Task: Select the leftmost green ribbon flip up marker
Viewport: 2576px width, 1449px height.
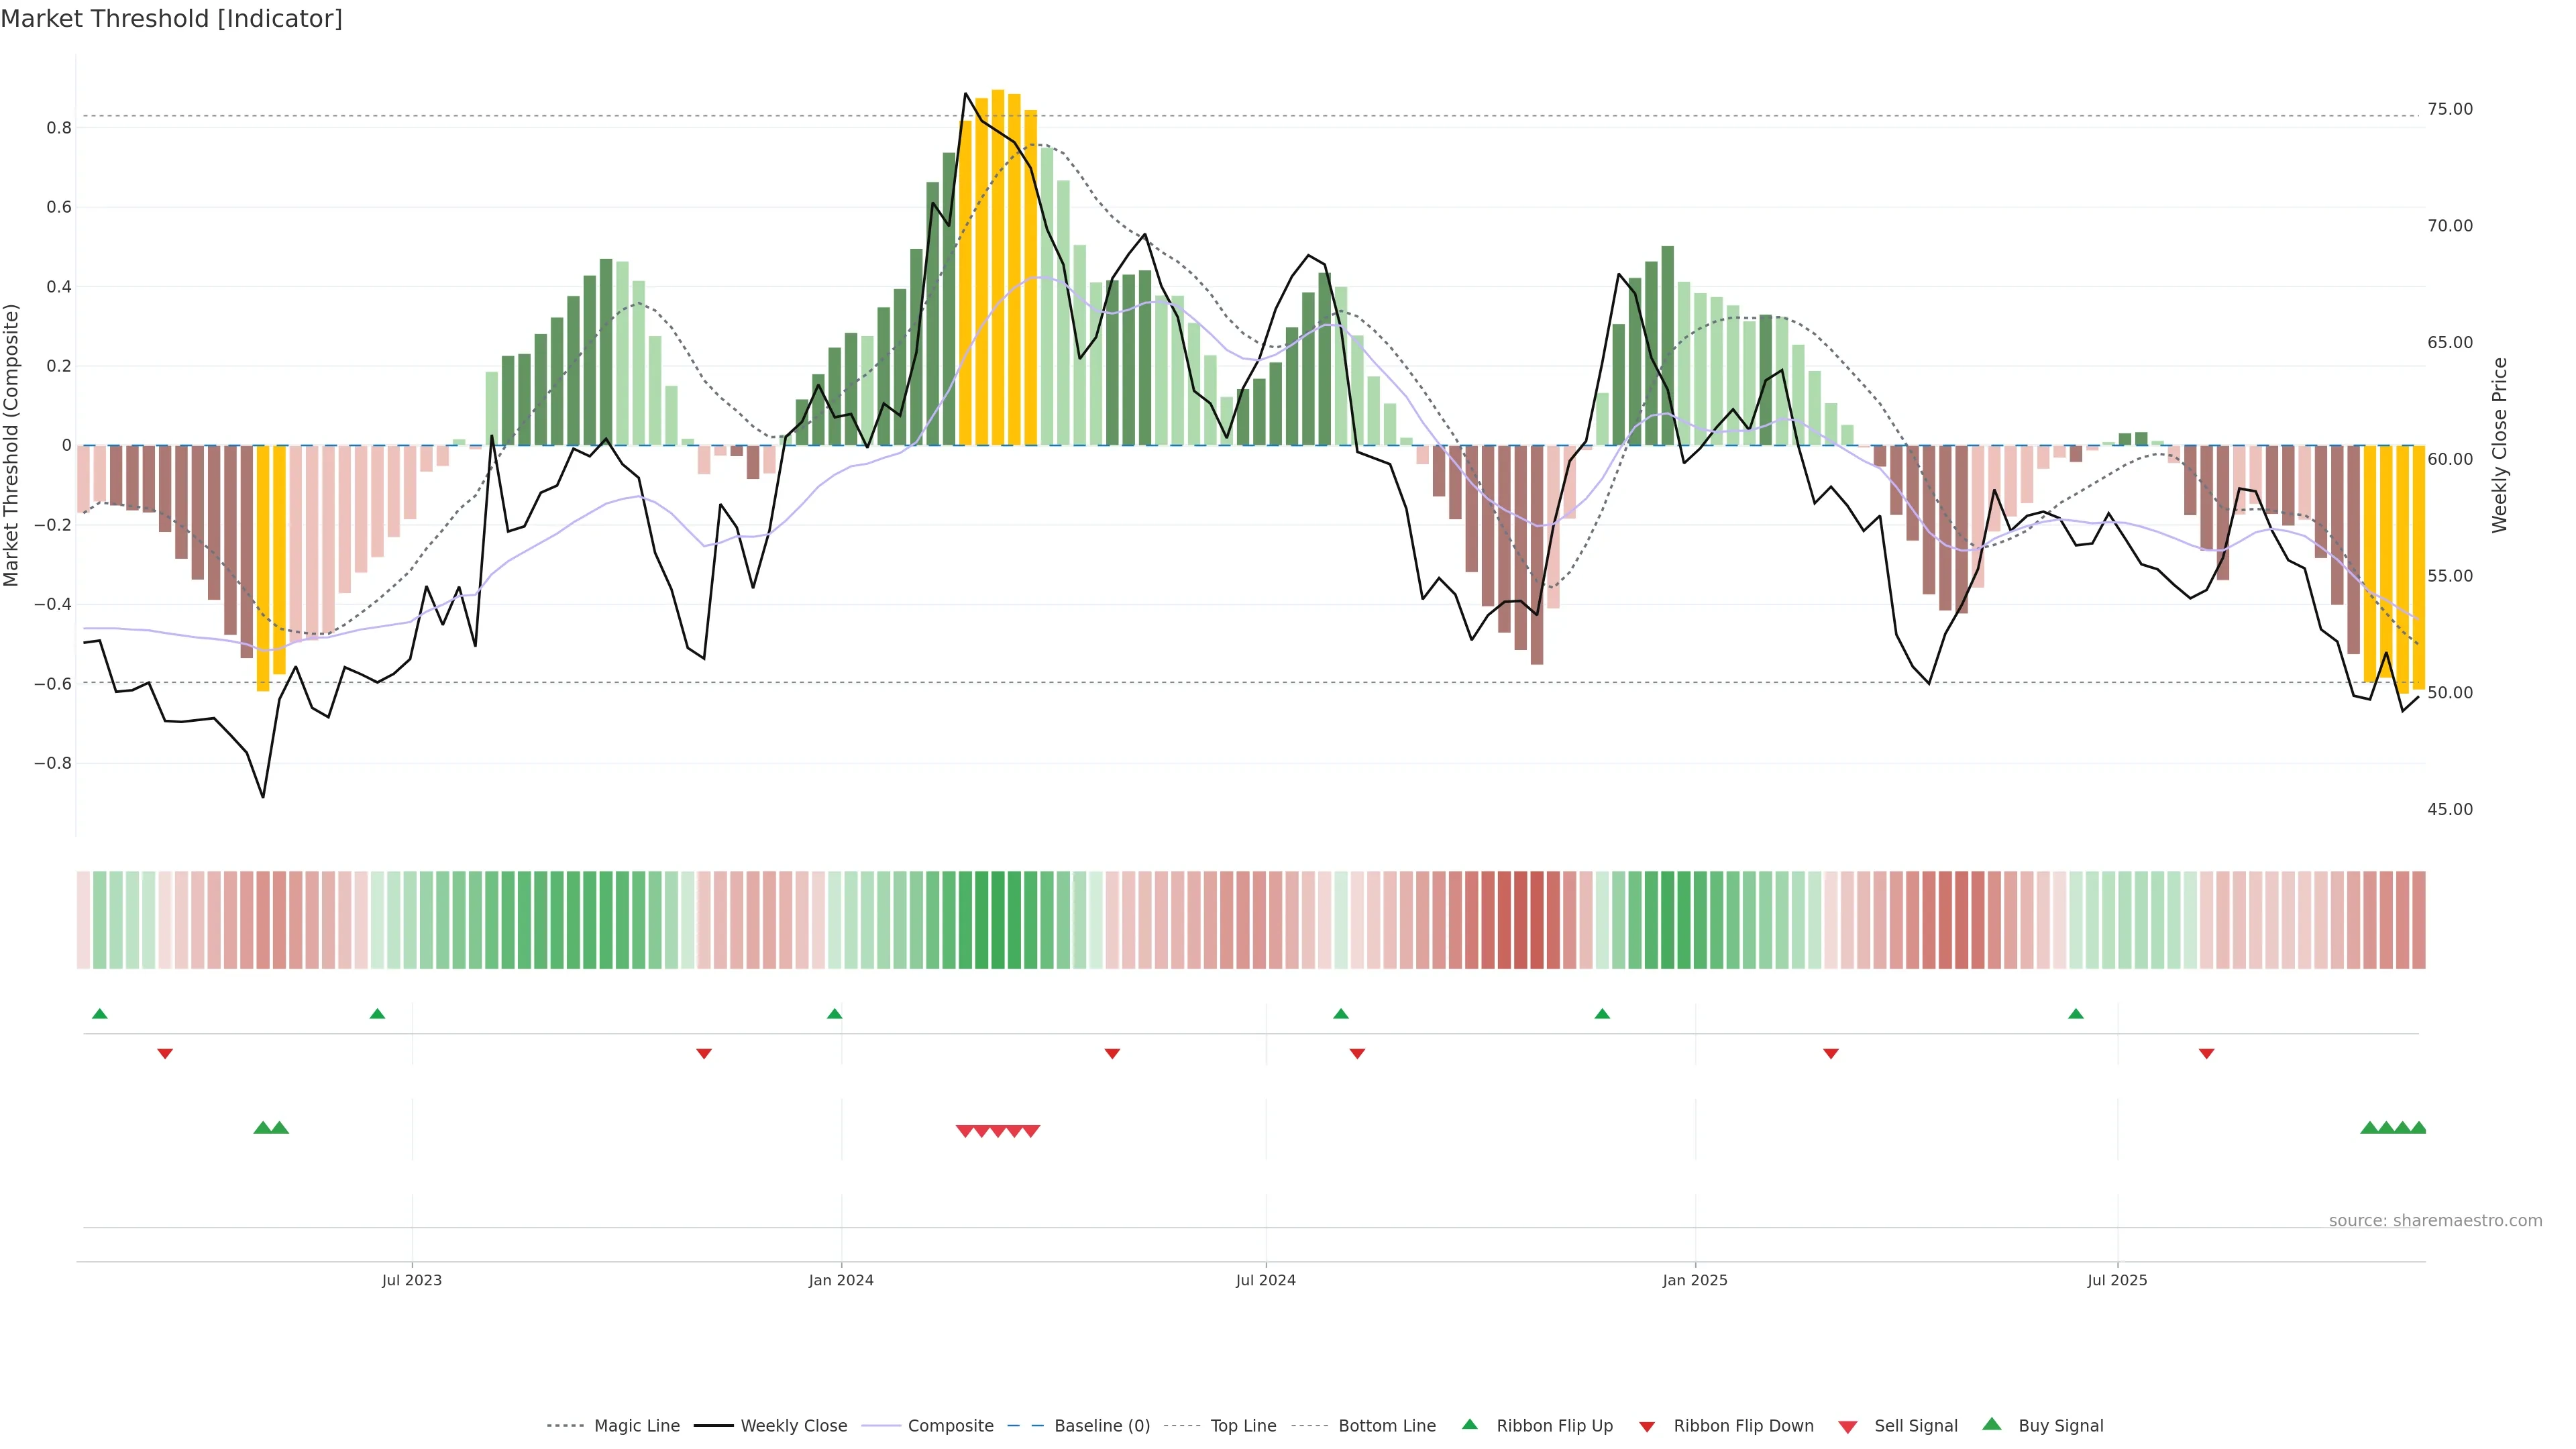Action: (x=99, y=1014)
